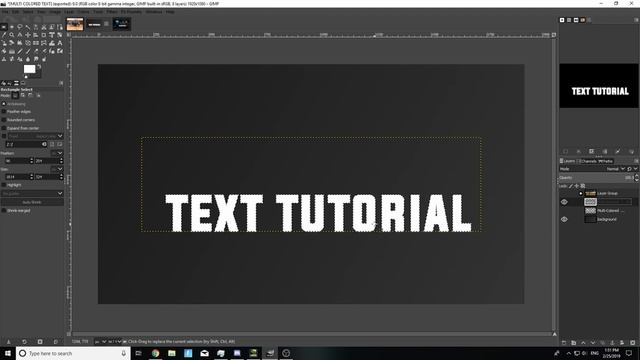Image resolution: width=640 pixels, height=360 pixels.
Task: Select the Smudge tool
Action: (36, 59)
